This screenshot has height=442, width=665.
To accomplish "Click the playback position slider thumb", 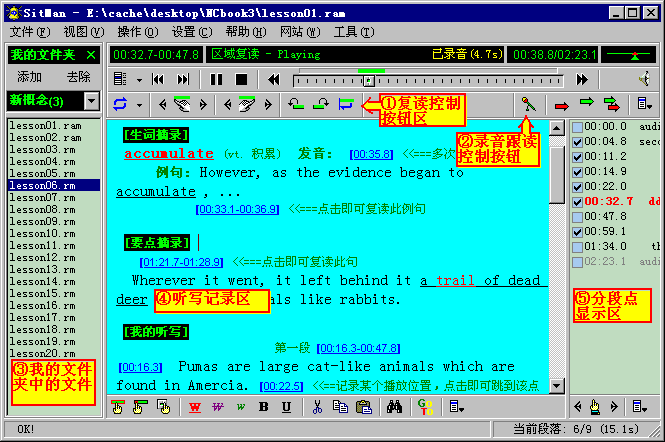I will 369,81.
